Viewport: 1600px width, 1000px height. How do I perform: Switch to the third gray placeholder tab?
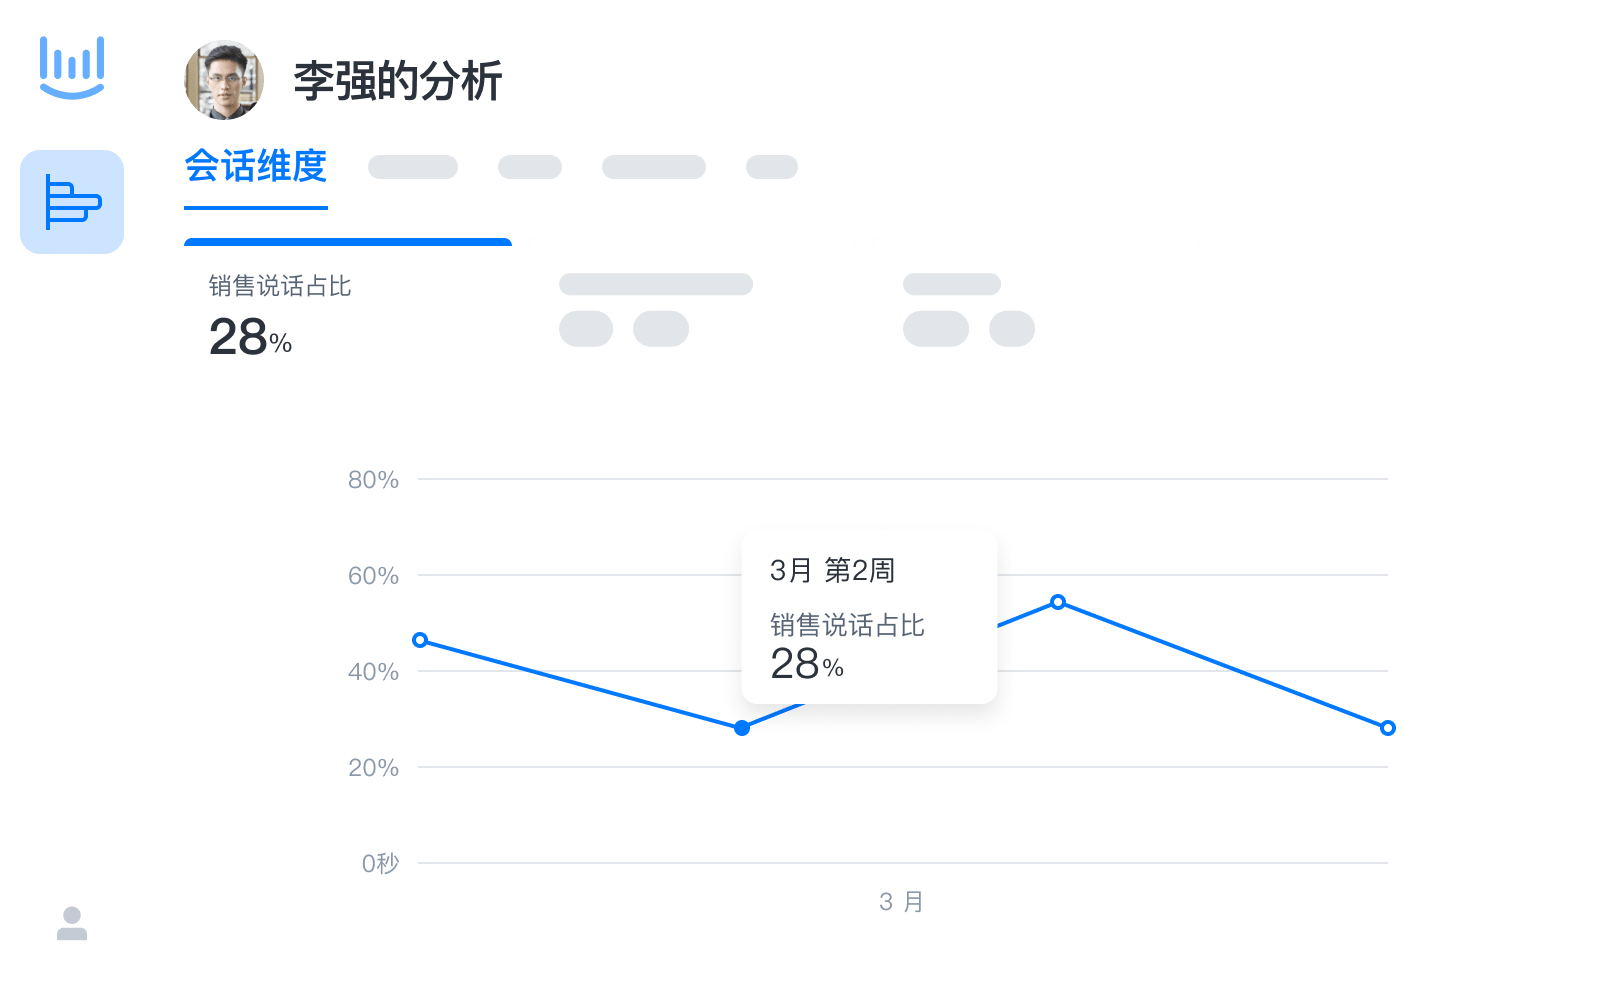[654, 167]
